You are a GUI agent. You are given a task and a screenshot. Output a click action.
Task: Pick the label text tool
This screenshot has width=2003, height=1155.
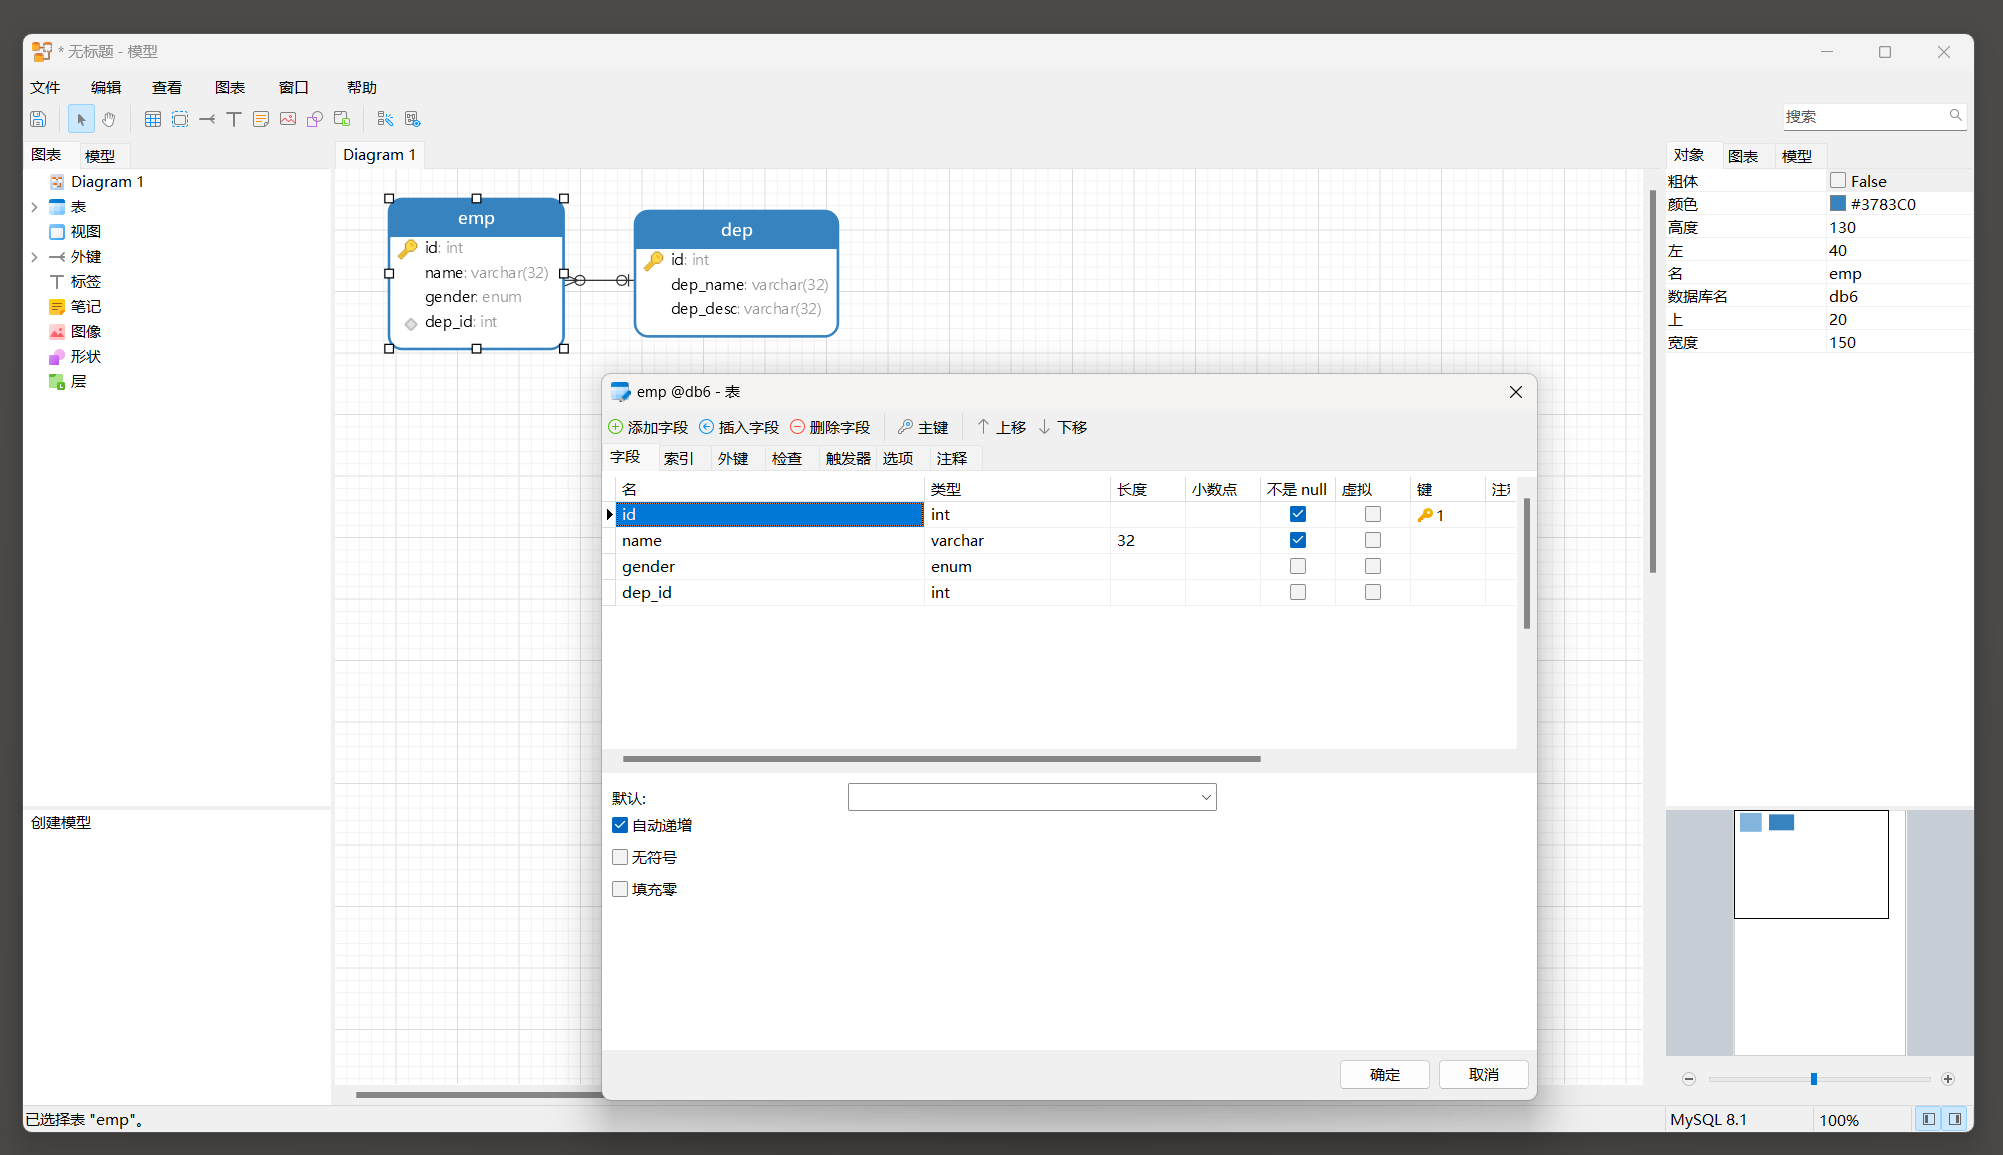(234, 119)
